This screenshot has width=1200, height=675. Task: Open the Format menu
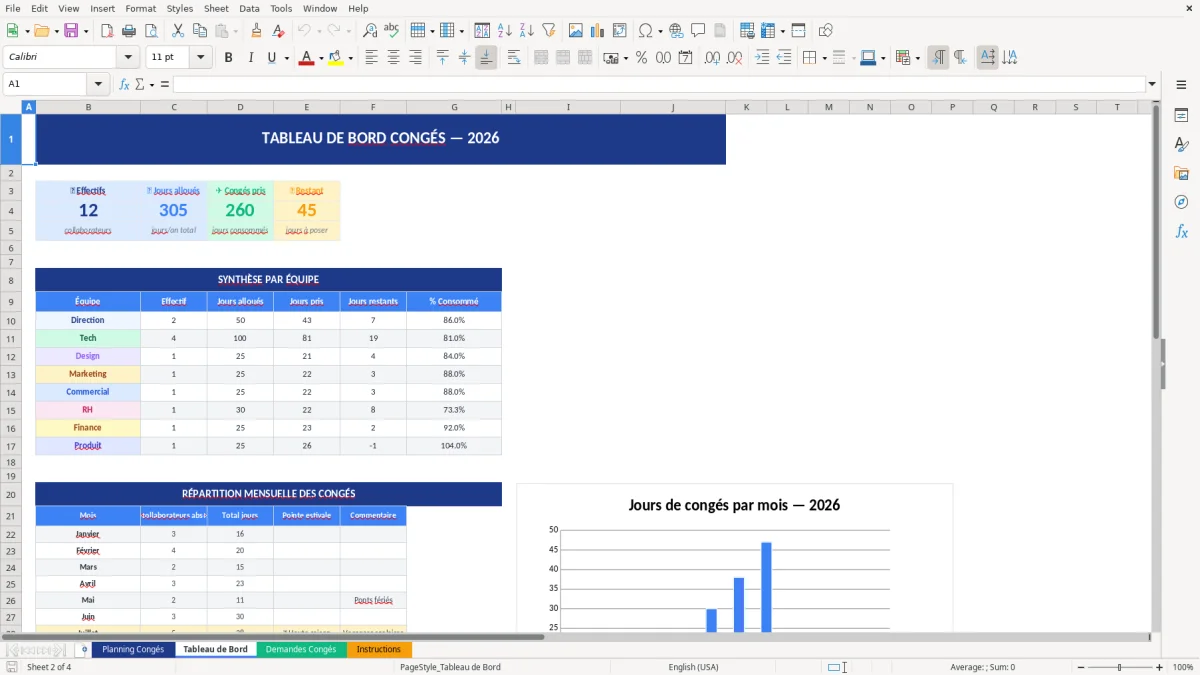140,8
